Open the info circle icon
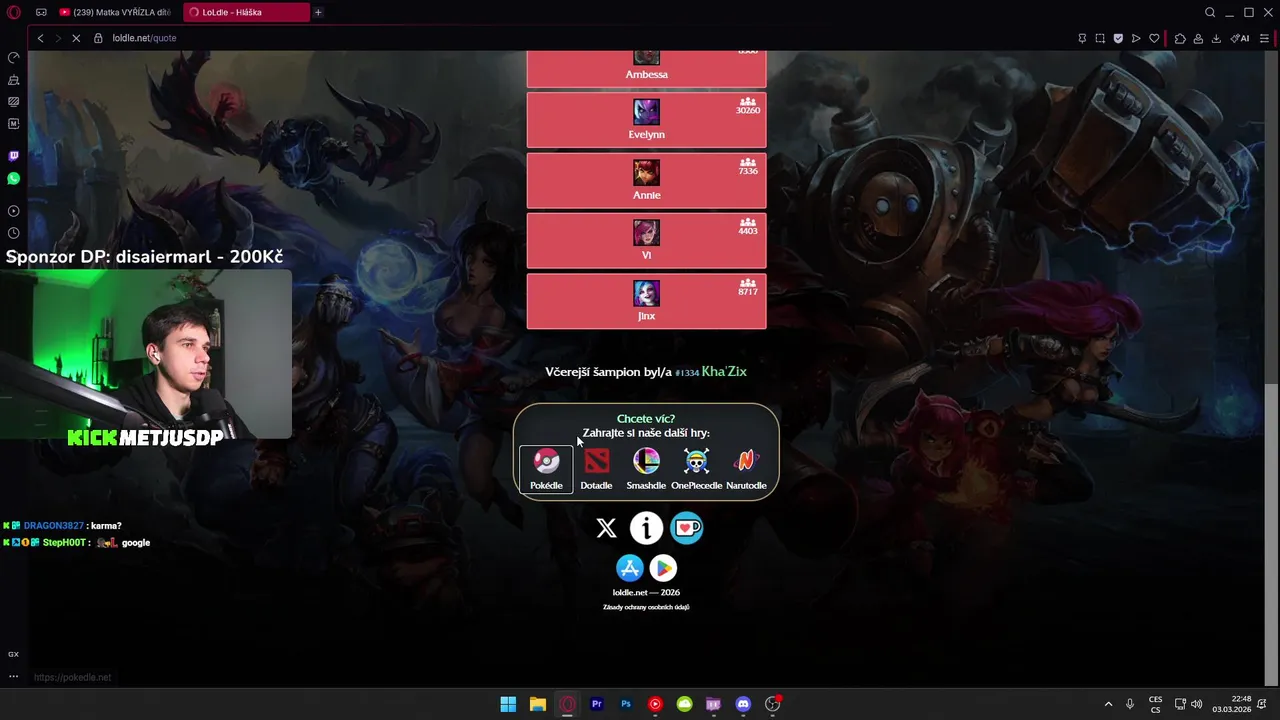This screenshot has width=1280, height=720. click(646, 528)
